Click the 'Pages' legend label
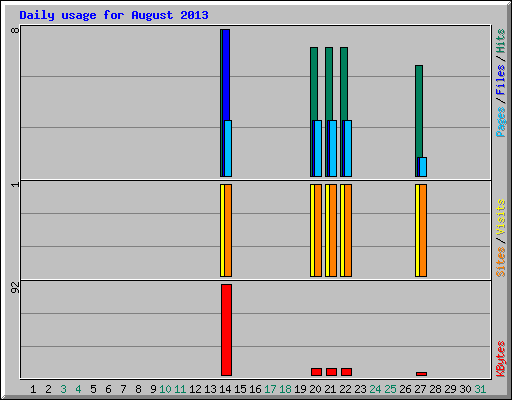Screen dimensions: 512x400 [500, 122]
